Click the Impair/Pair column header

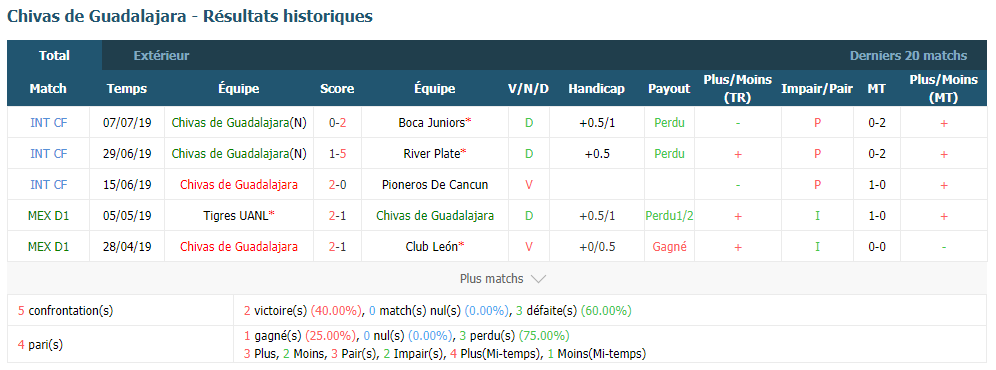pyautogui.click(x=817, y=89)
